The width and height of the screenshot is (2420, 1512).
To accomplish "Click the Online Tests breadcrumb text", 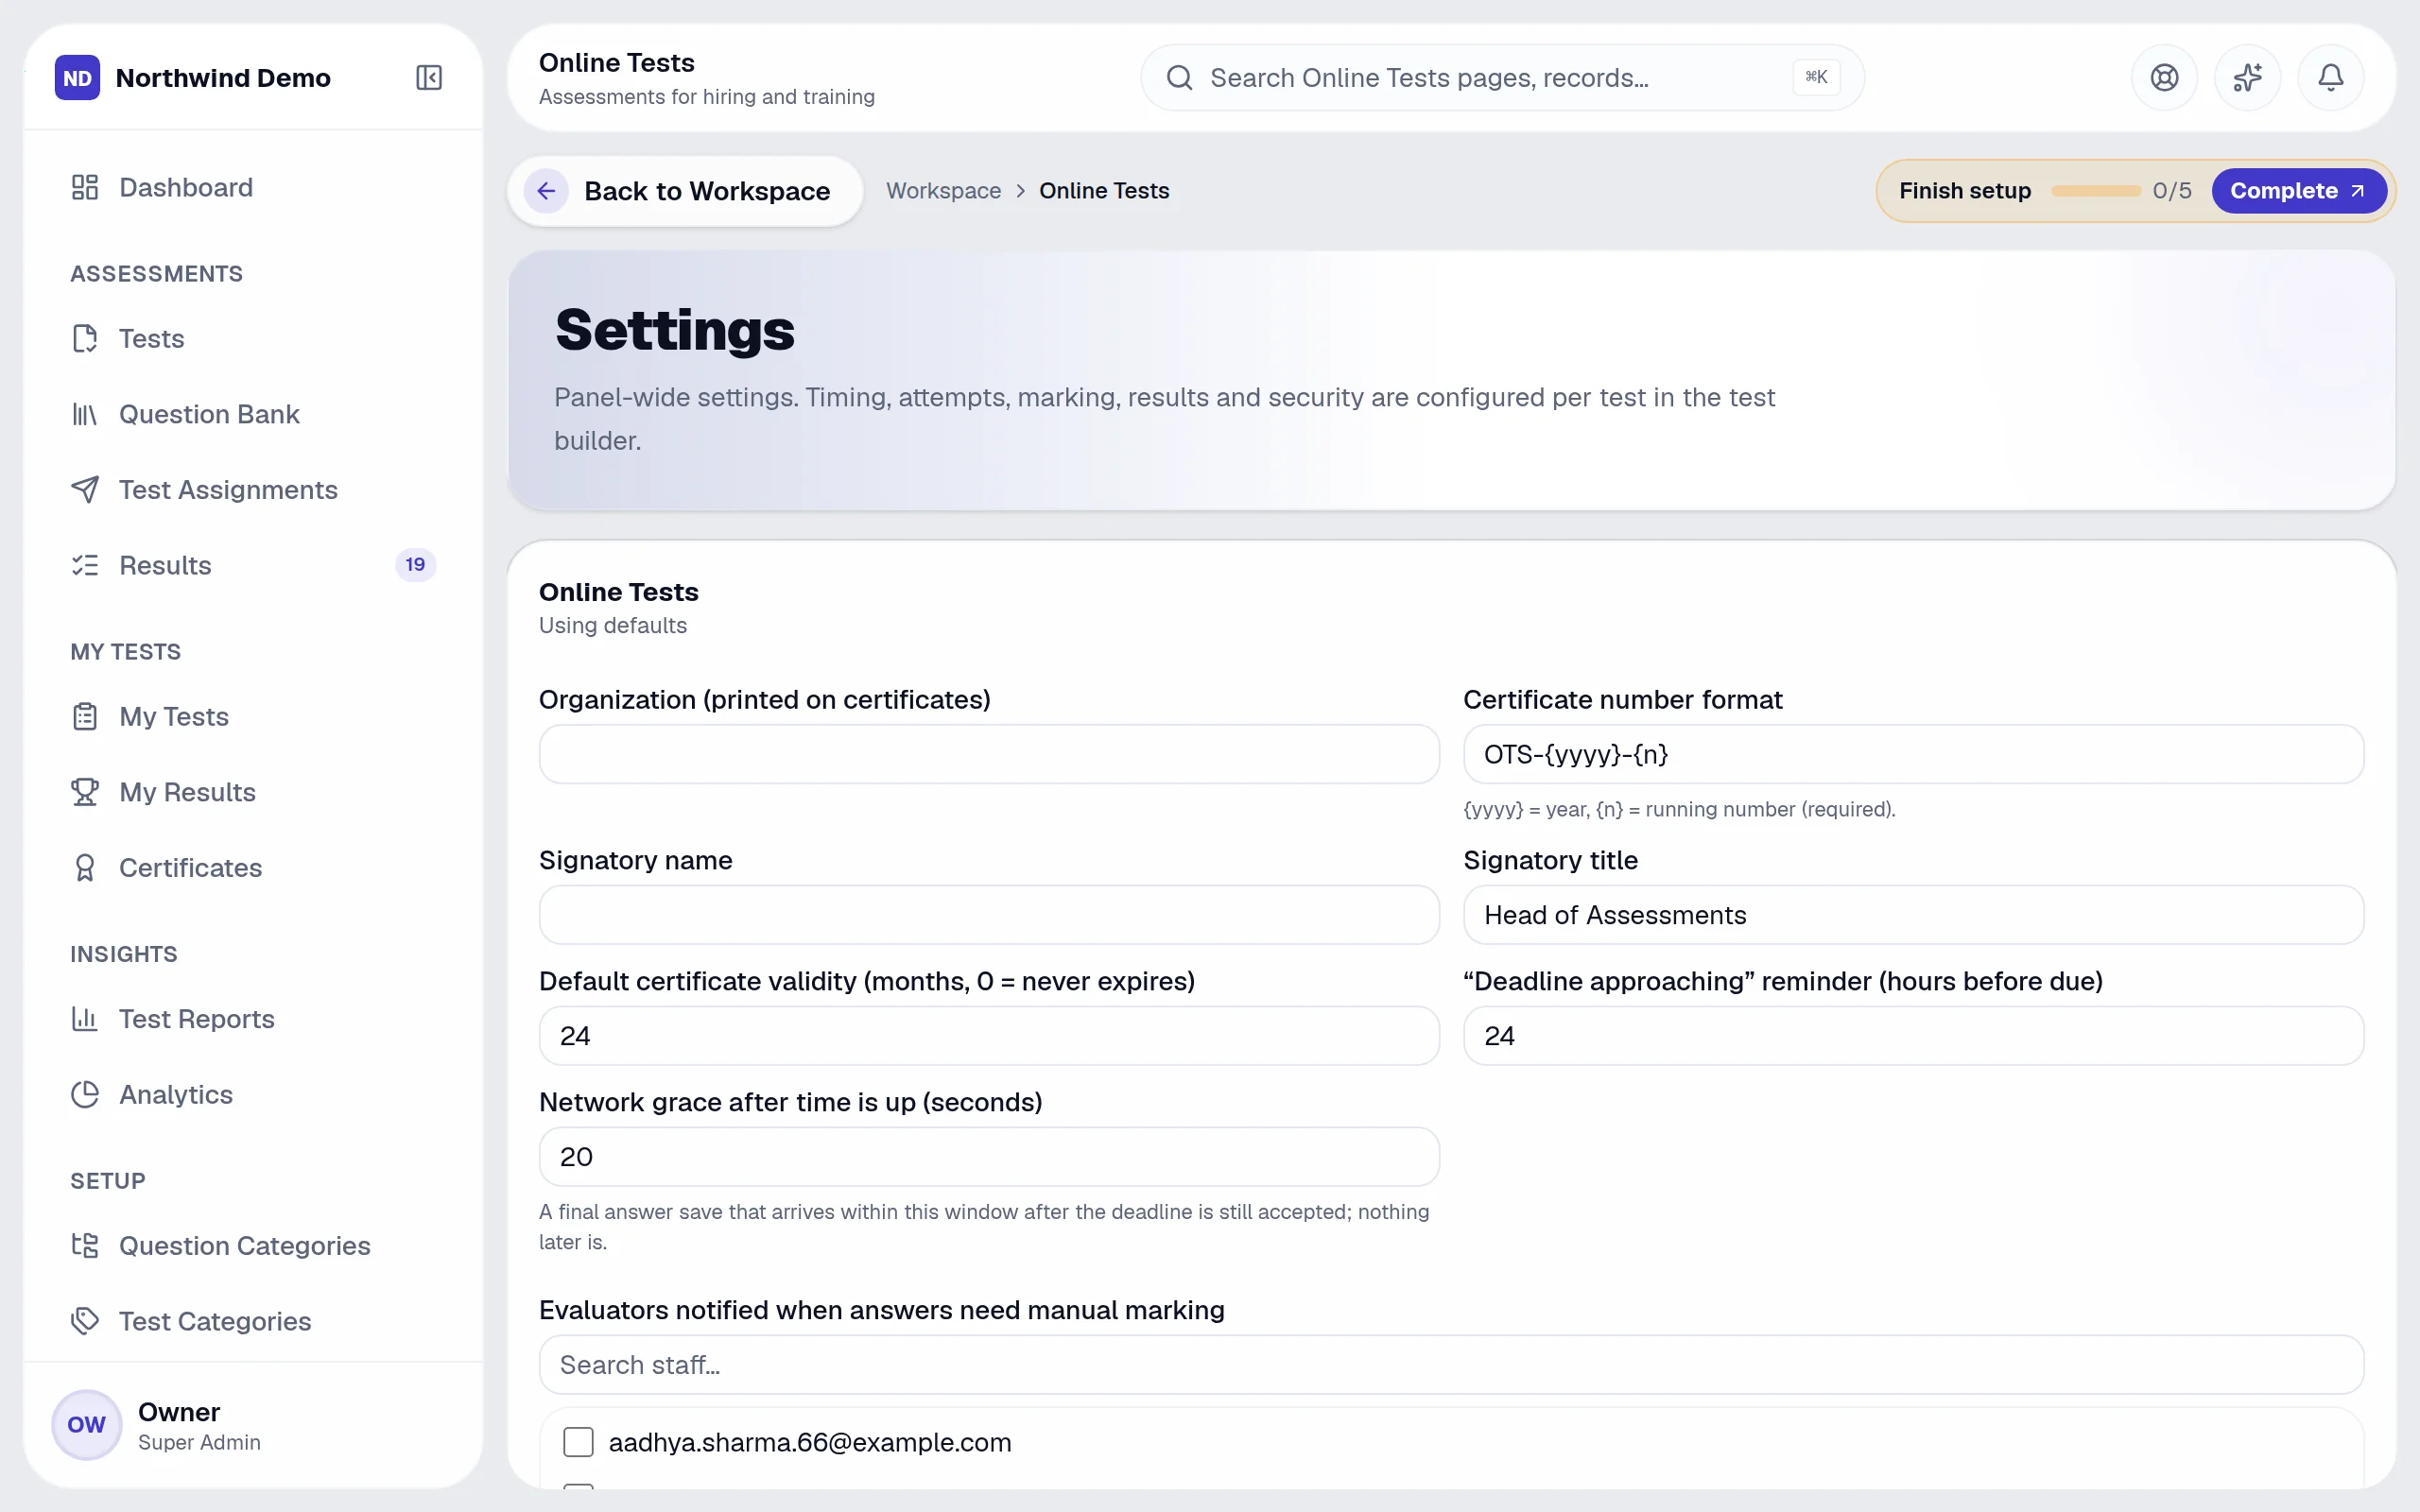I will (1104, 191).
